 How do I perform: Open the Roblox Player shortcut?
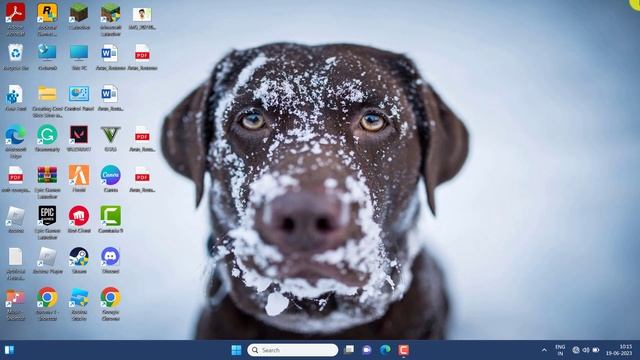47,257
